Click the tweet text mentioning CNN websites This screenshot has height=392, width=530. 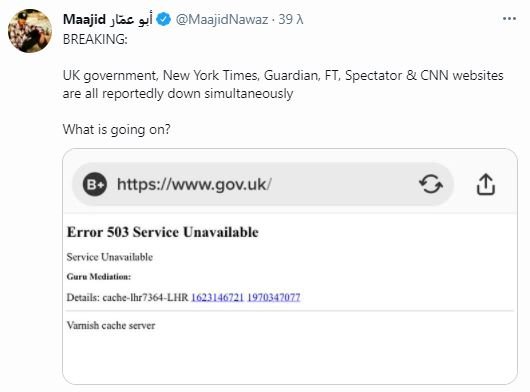click(x=283, y=84)
